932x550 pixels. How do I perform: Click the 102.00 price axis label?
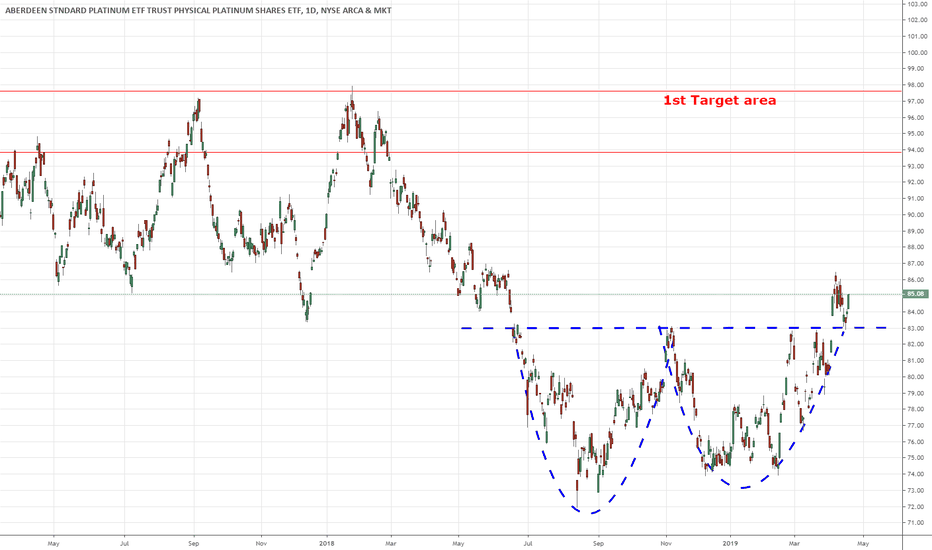[x=915, y=20]
